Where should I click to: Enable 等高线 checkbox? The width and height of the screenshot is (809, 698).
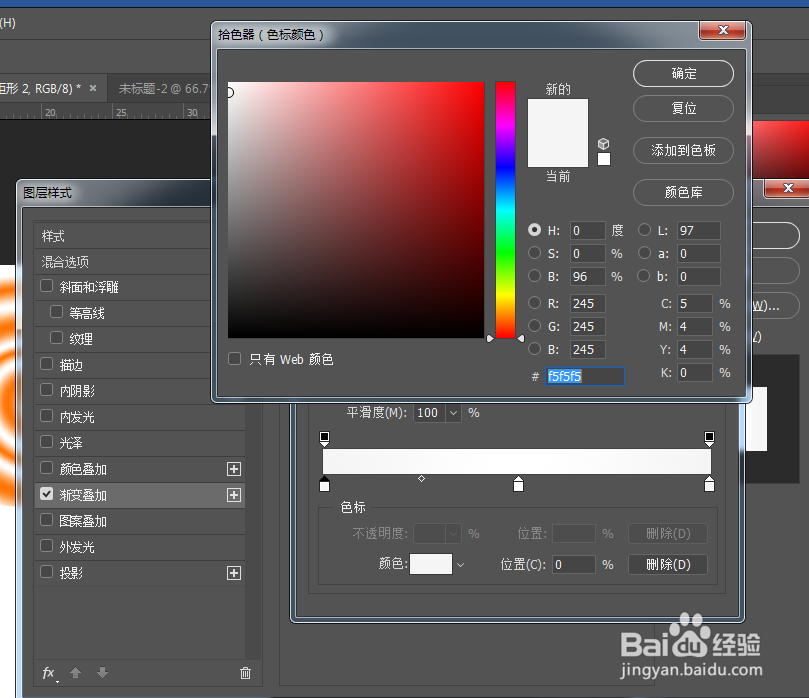pyautogui.click(x=56, y=312)
